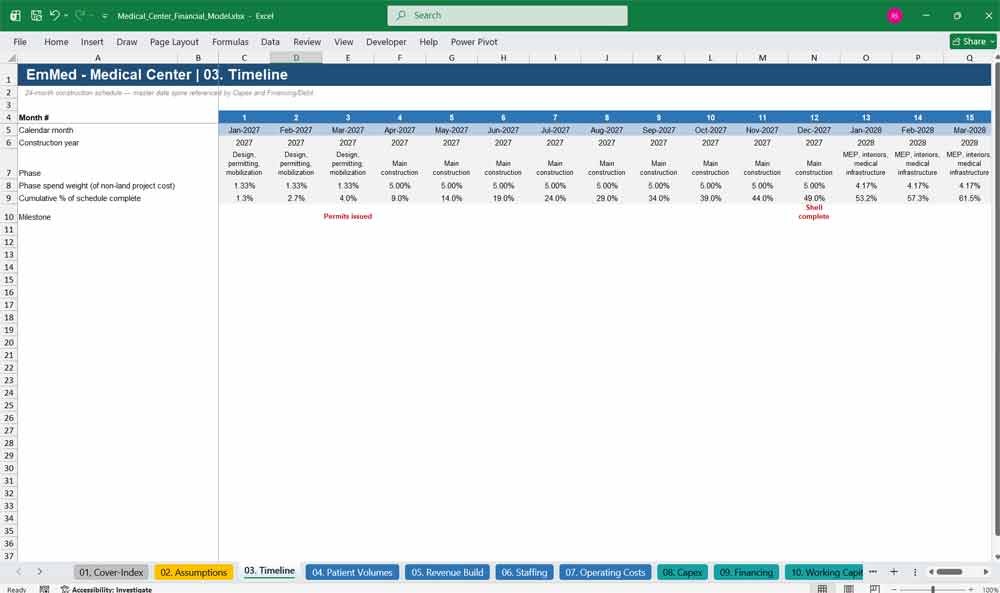Open the Power Pivot tab
Screen dimensions: 1000x593
click(474, 41)
